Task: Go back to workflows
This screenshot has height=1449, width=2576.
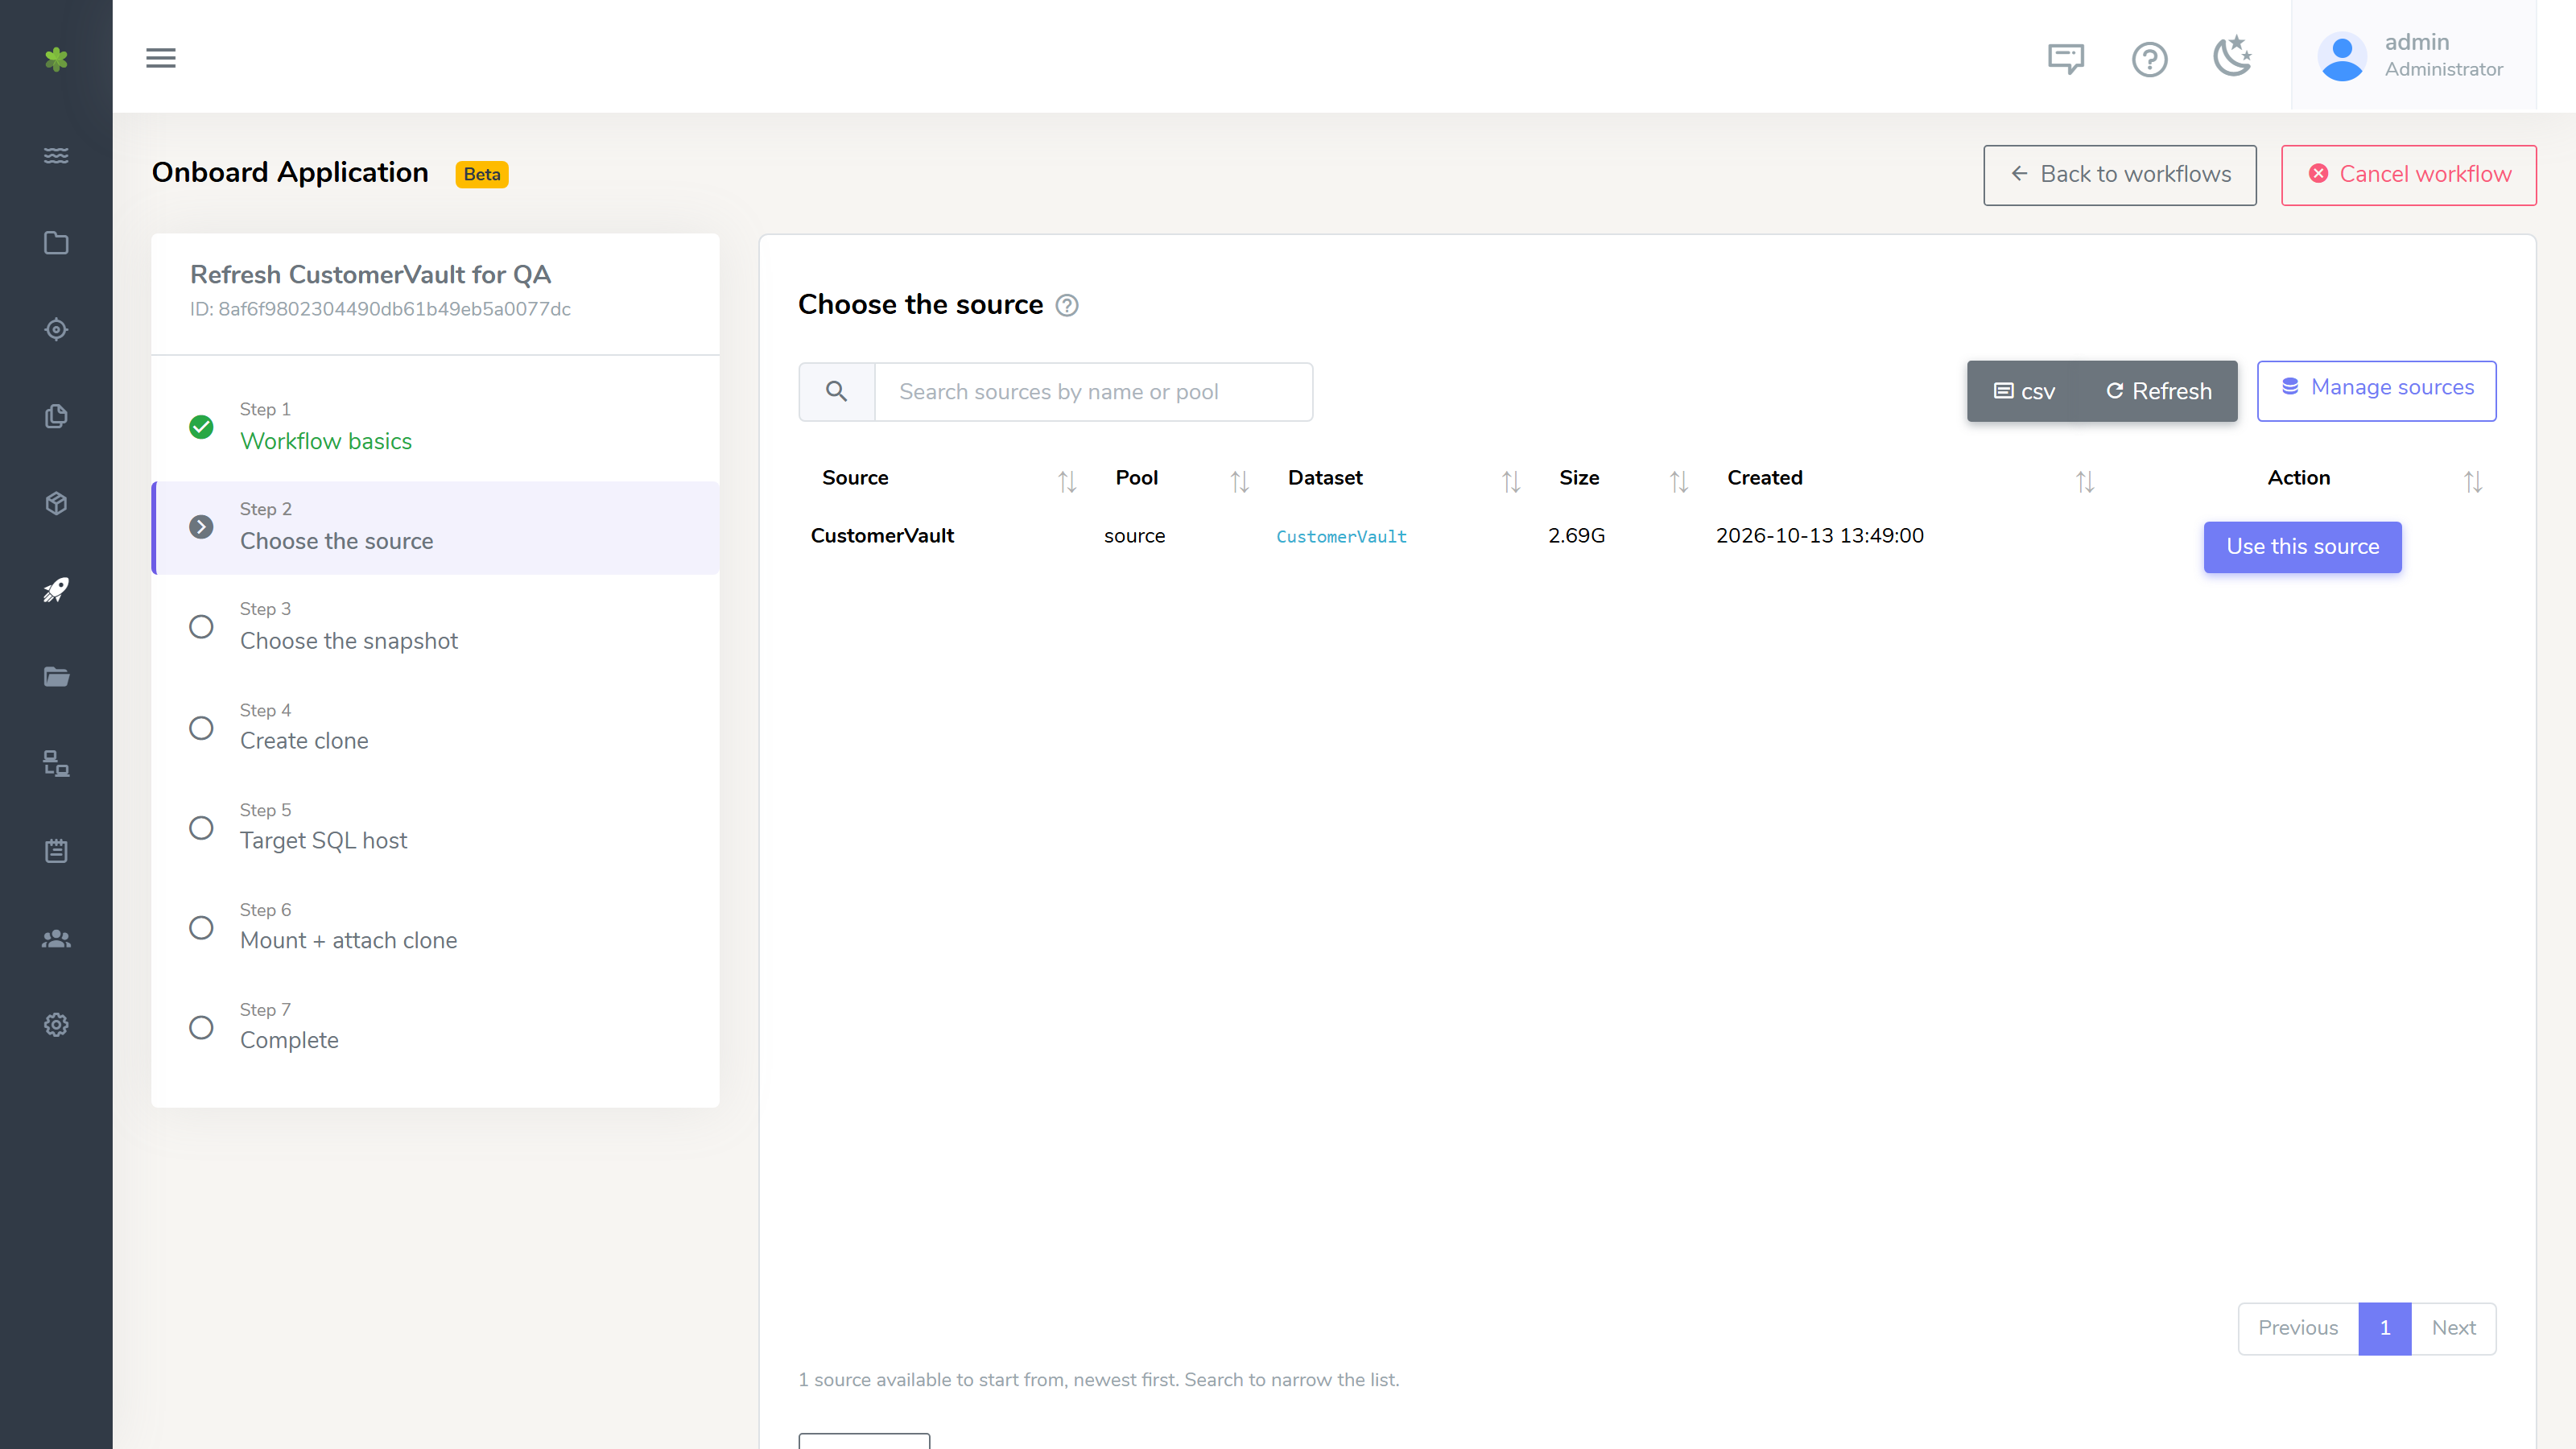Action: tap(2119, 175)
